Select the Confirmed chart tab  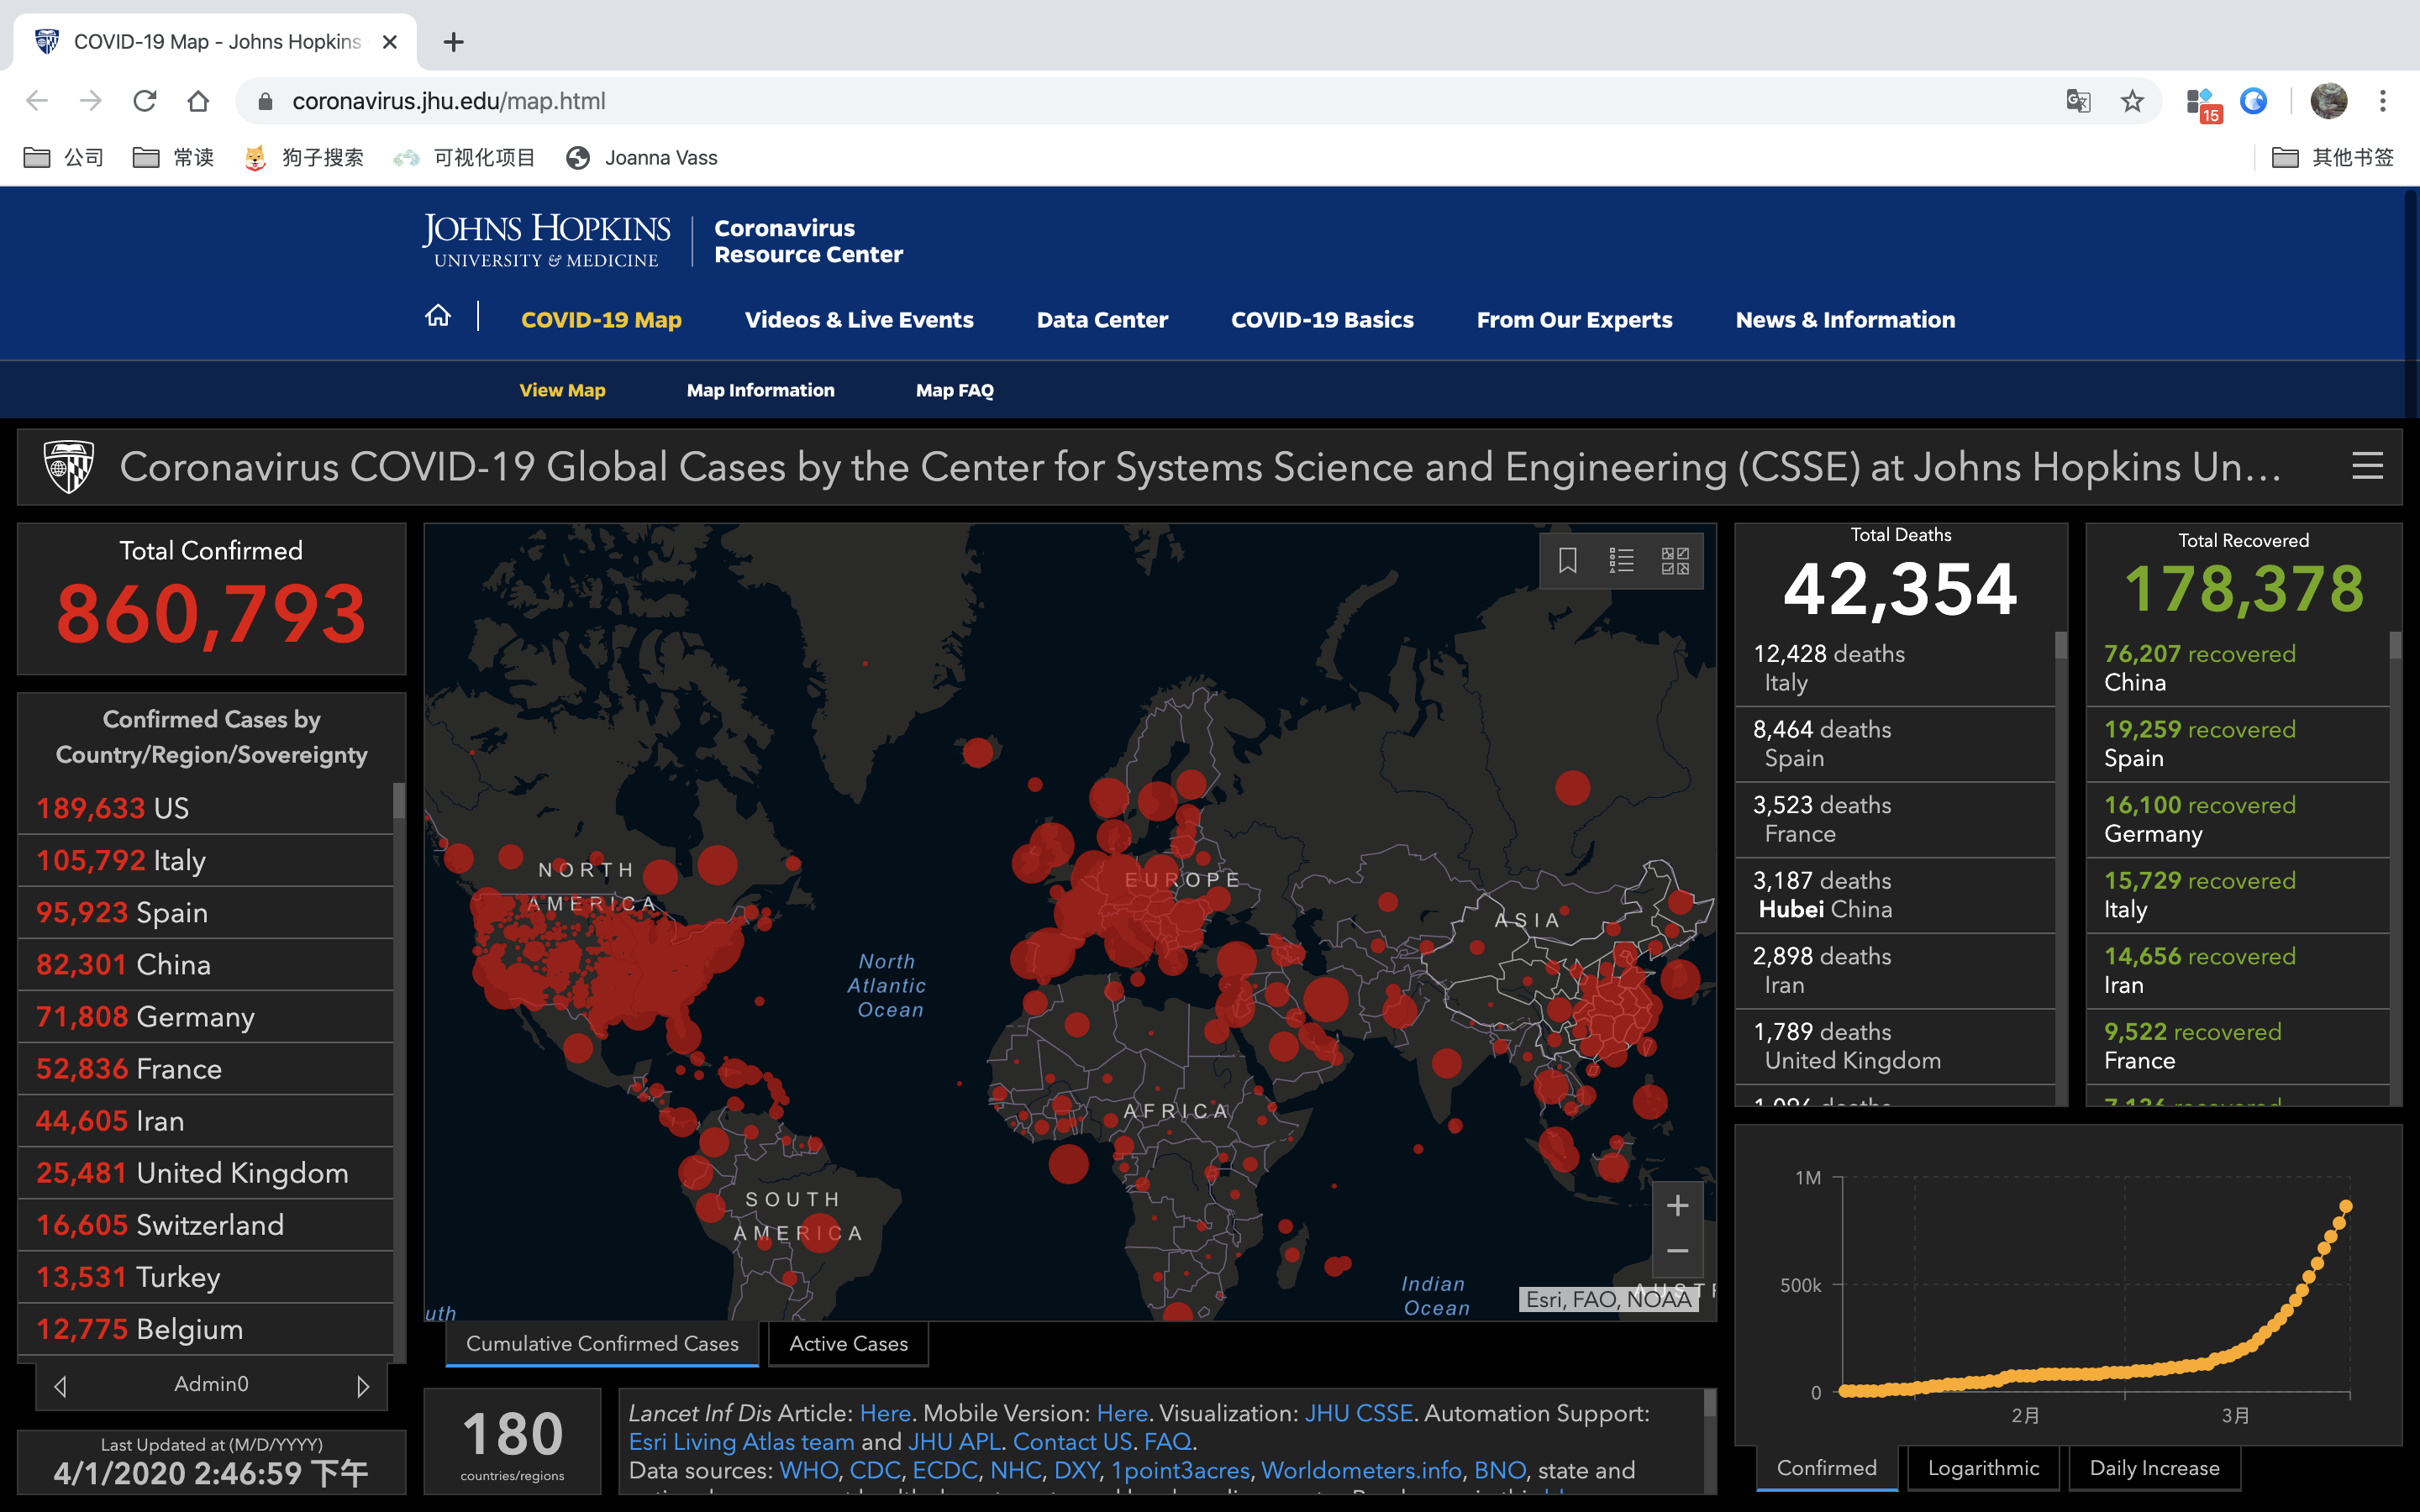point(1826,1468)
